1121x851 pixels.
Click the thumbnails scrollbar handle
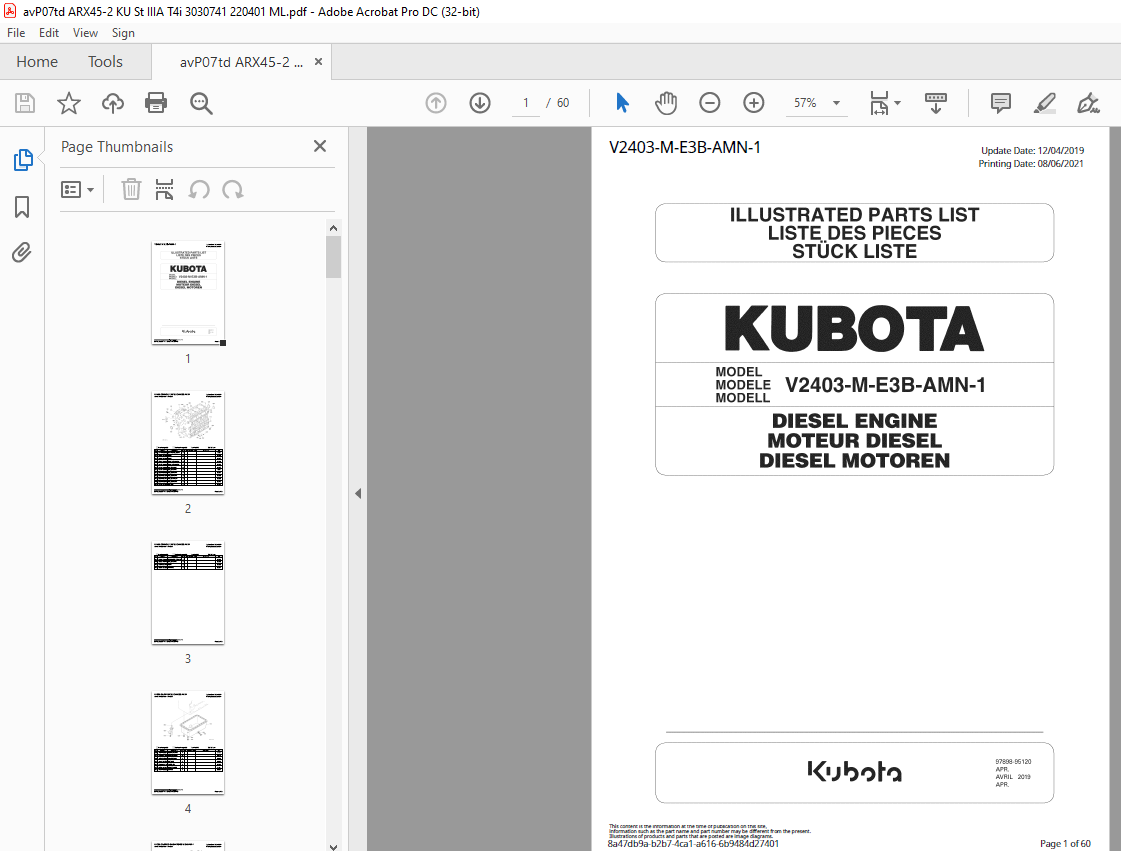pyautogui.click(x=333, y=257)
